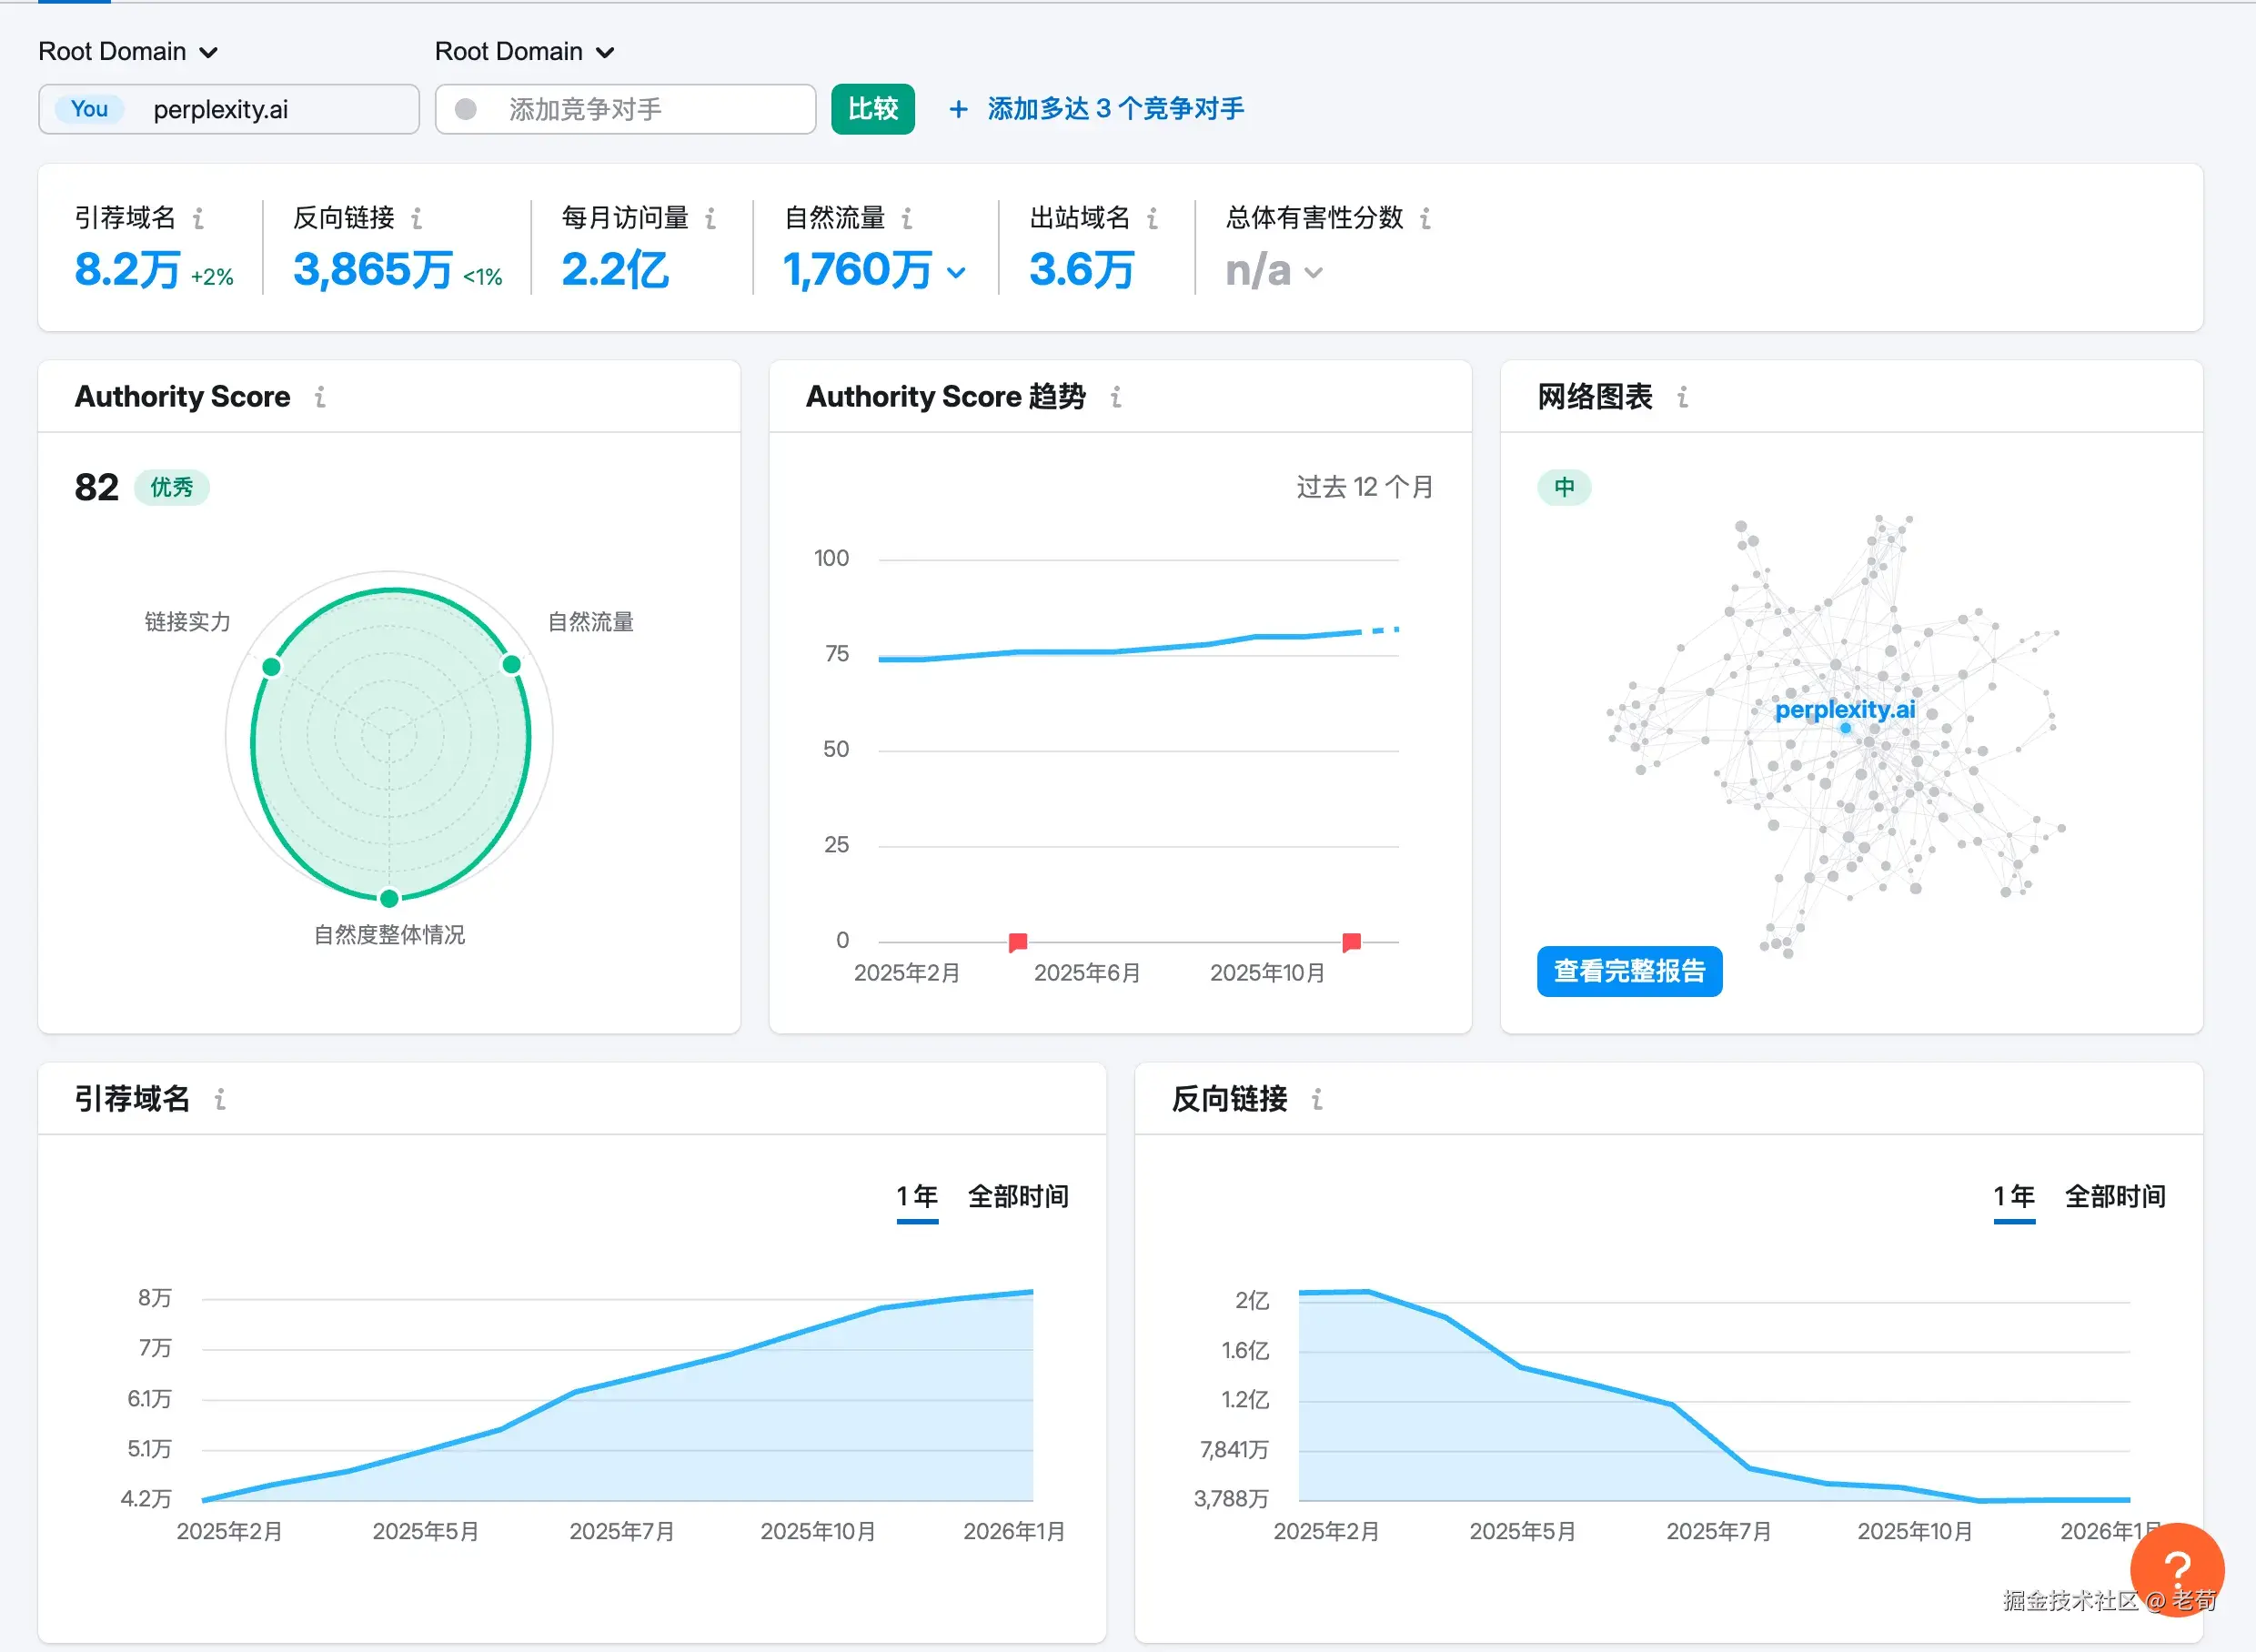Screen dimensions: 2256x1652
Task: Open the orange help question-mark button
Action: pos(2176,1568)
